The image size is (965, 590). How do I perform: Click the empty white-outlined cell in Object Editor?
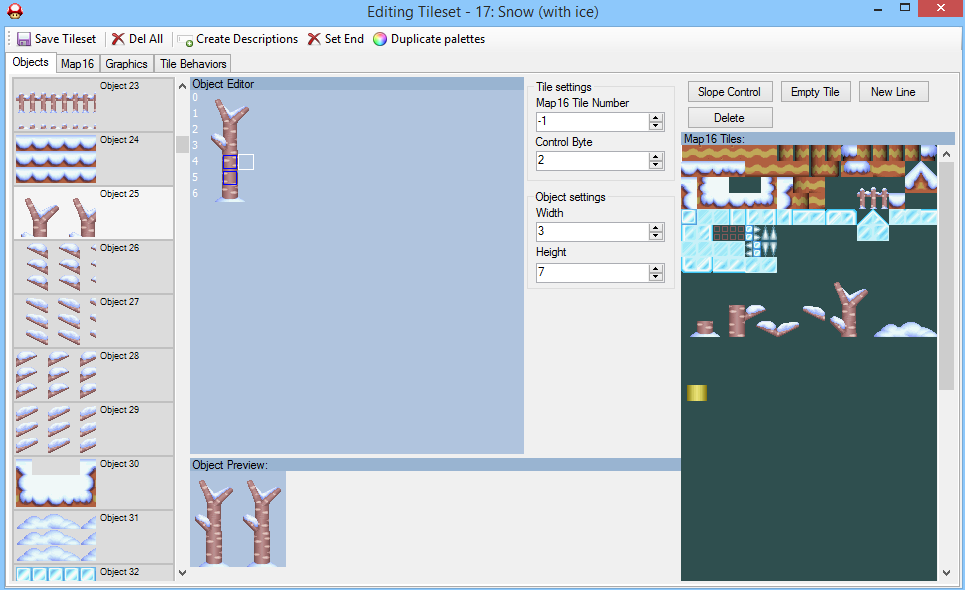(246, 162)
